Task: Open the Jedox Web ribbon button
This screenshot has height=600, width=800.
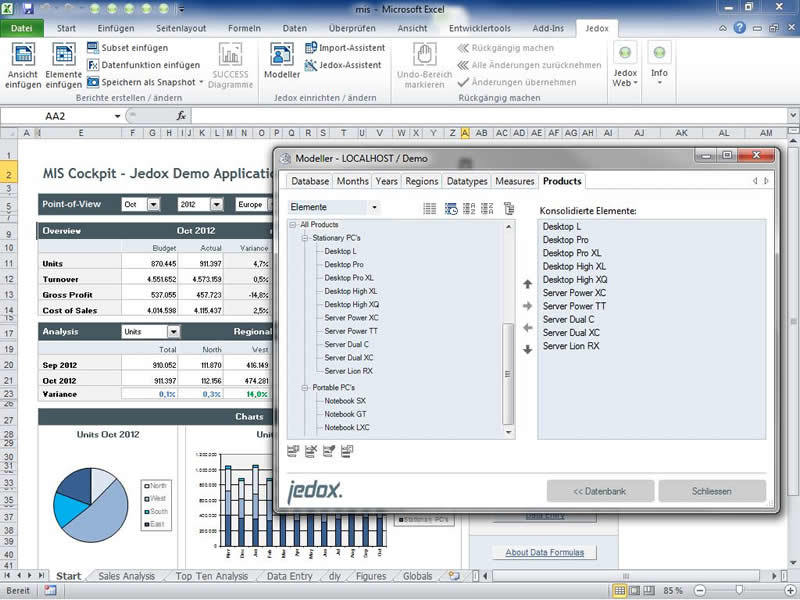Action: pos(625,65)
